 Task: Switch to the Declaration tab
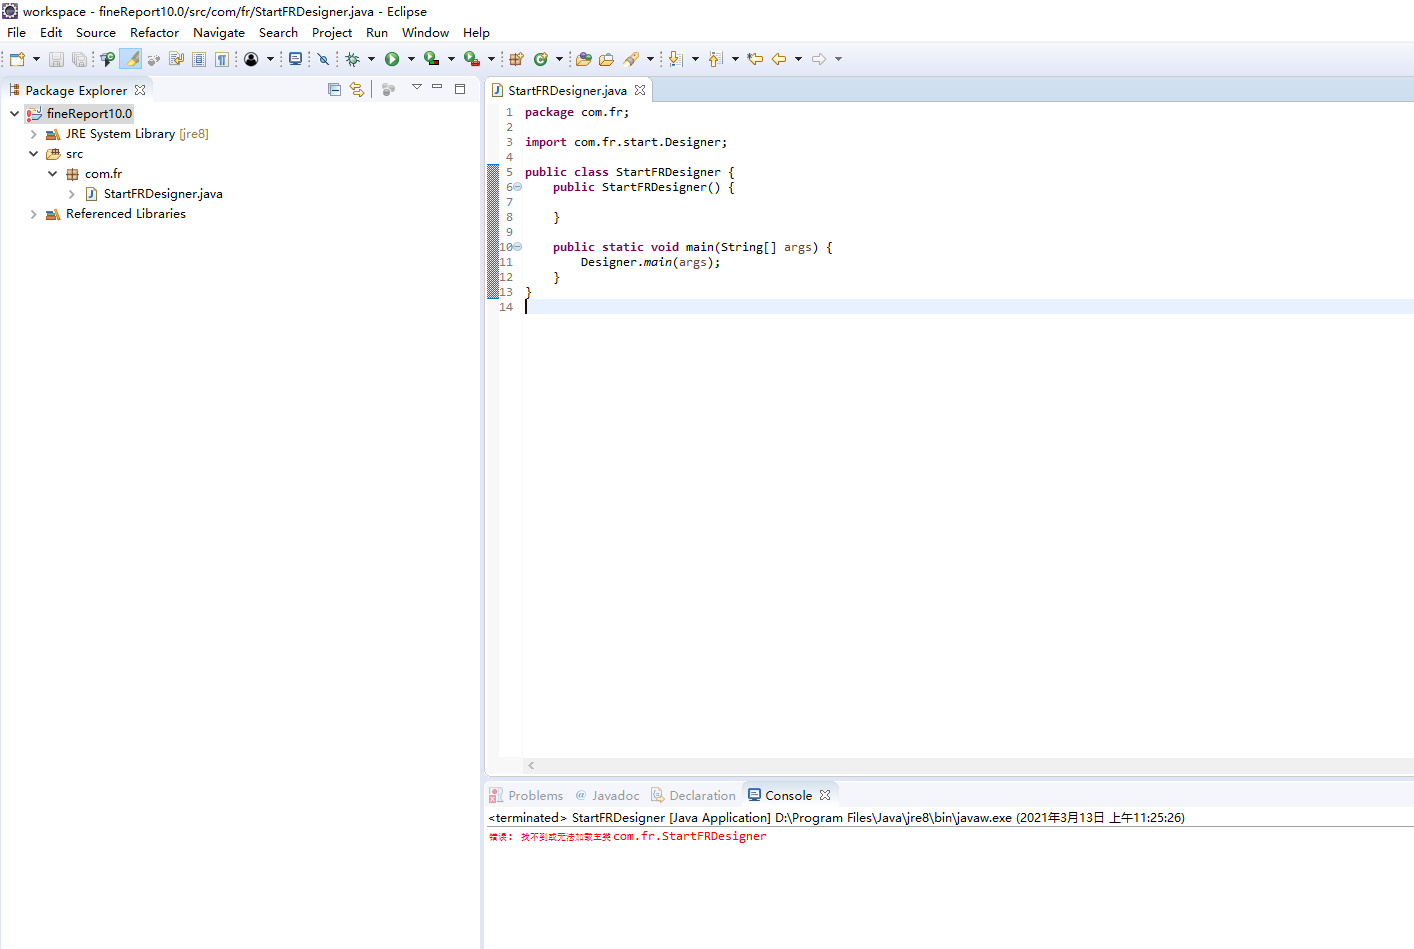click(693, 796)
